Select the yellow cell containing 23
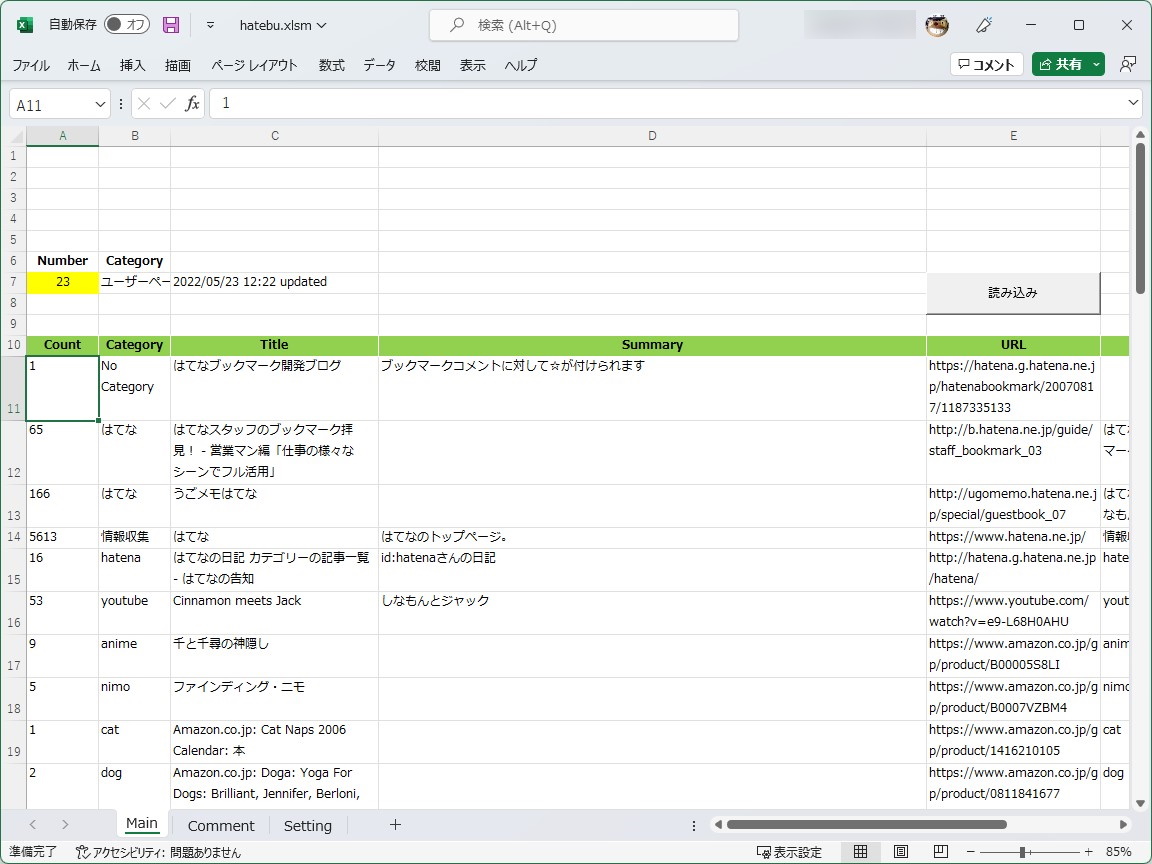The width and height of the screenshot is (1152, 864). pos(62,282)
